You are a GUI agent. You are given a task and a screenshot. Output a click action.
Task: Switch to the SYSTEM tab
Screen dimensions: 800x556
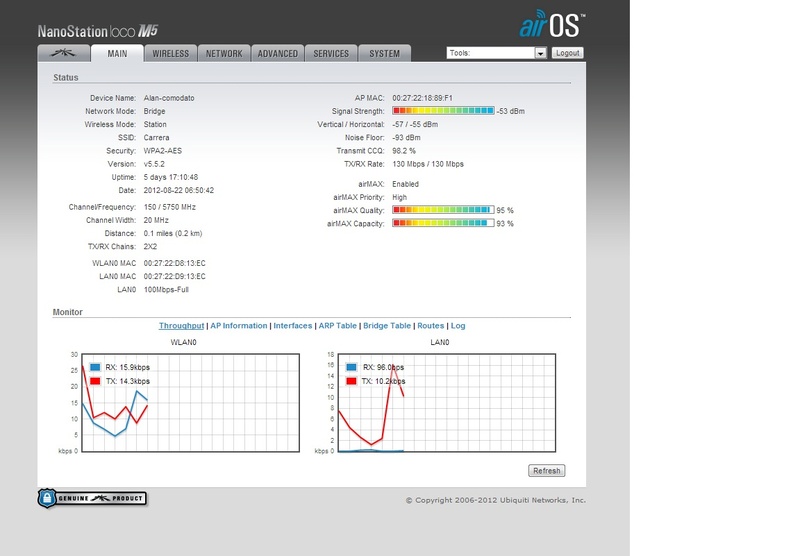pos(385,53)
